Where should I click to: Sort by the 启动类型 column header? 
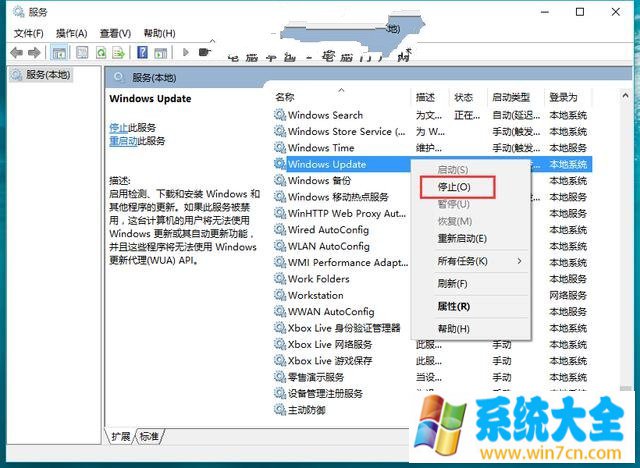pos(511,97)
